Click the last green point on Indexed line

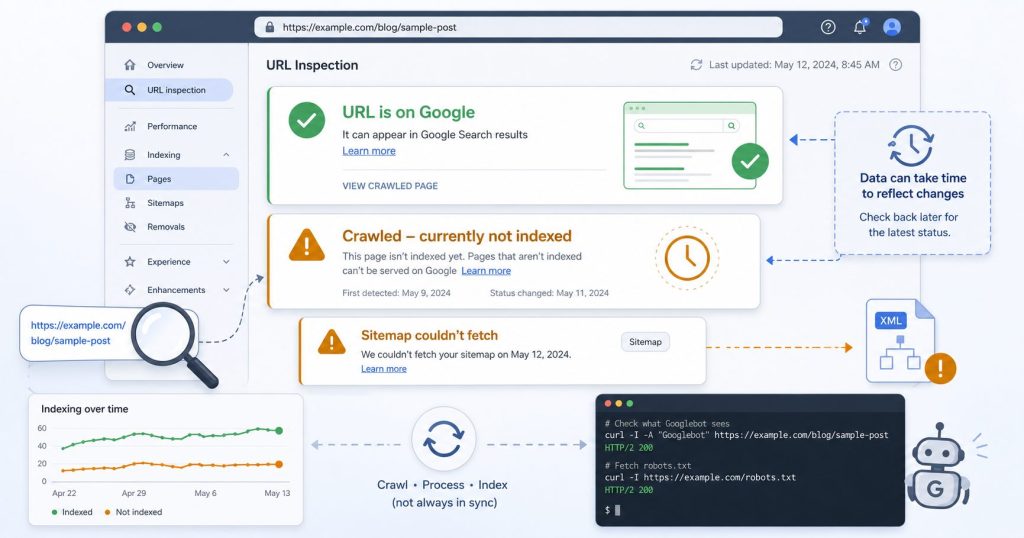point(279,430)
